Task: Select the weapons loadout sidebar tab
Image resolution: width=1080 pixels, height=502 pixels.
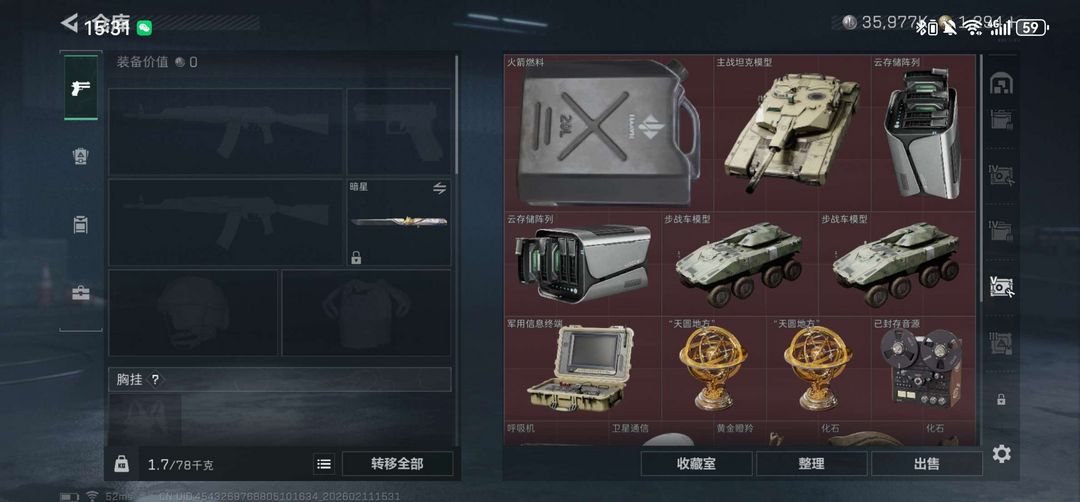Action: 81,87
